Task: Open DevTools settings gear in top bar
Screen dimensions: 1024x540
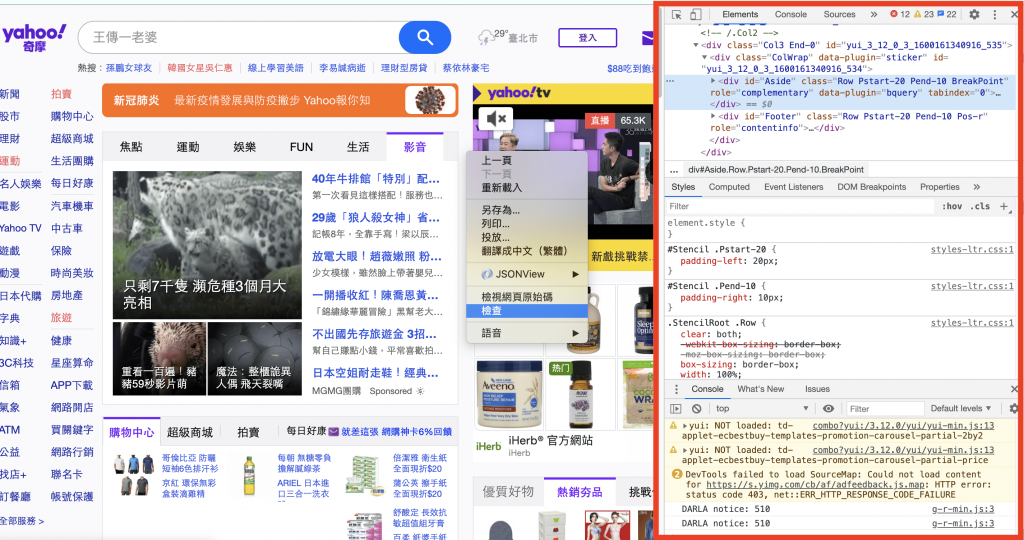Action: point(974,14)
